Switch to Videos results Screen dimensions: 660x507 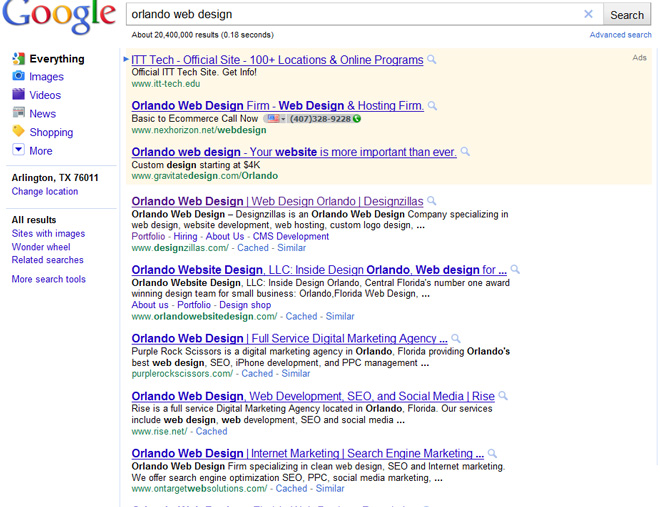(45, 95)
